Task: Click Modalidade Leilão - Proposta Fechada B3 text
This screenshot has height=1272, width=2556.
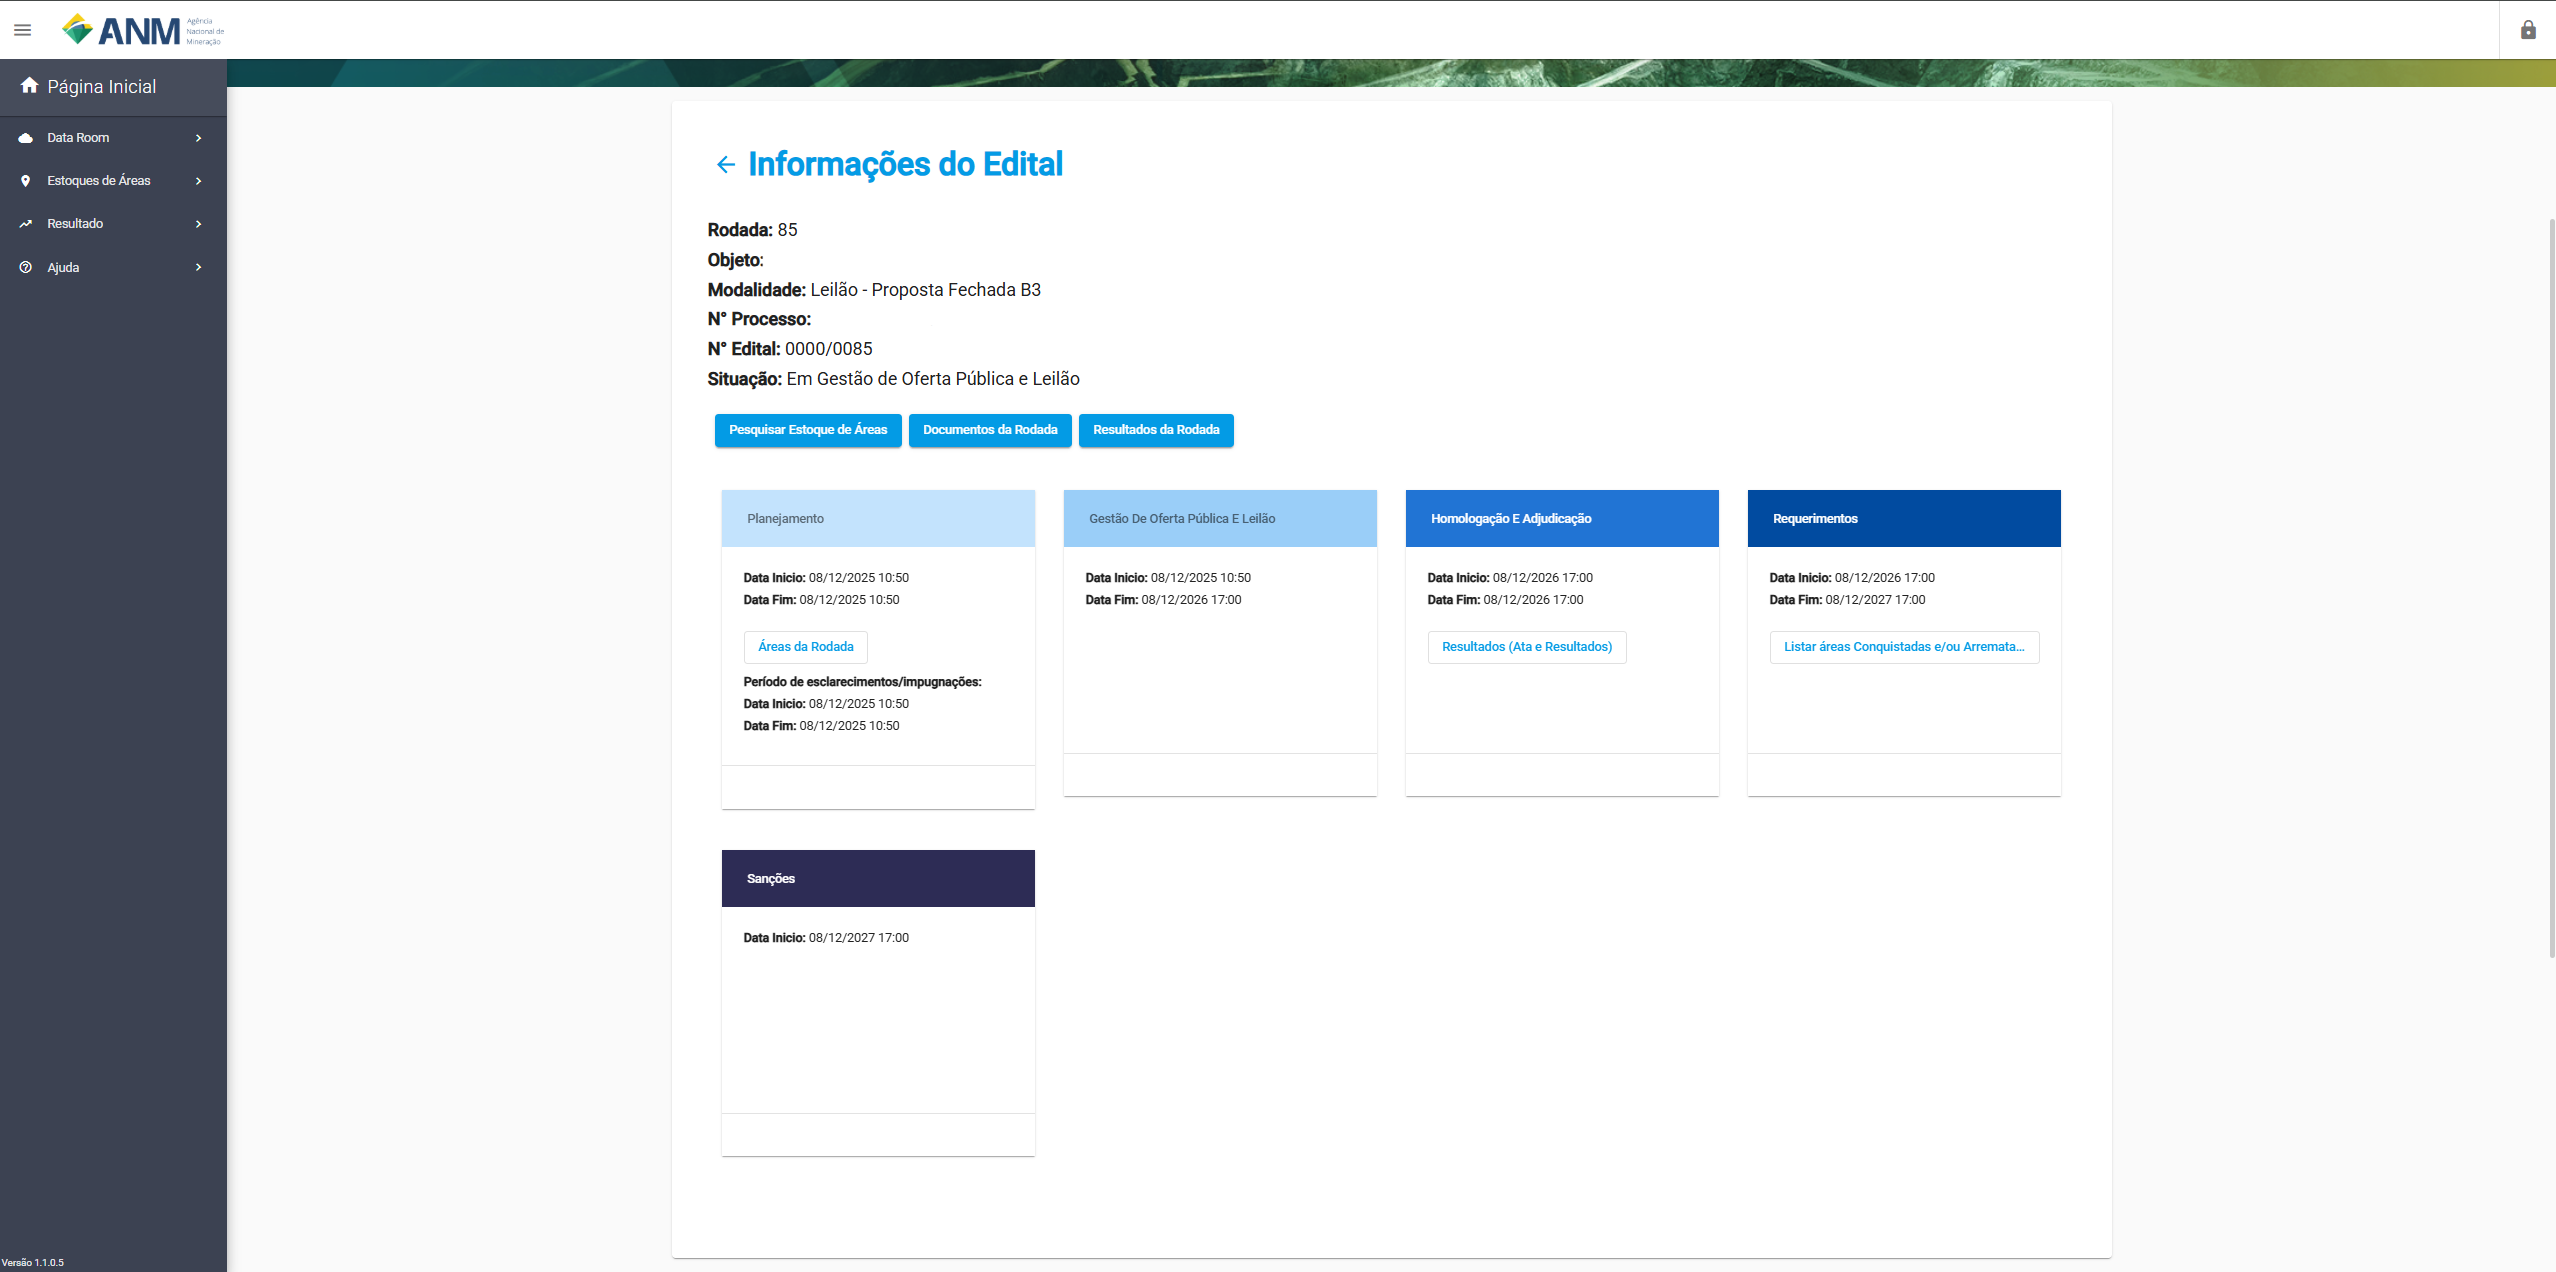Action: (874, 290)
